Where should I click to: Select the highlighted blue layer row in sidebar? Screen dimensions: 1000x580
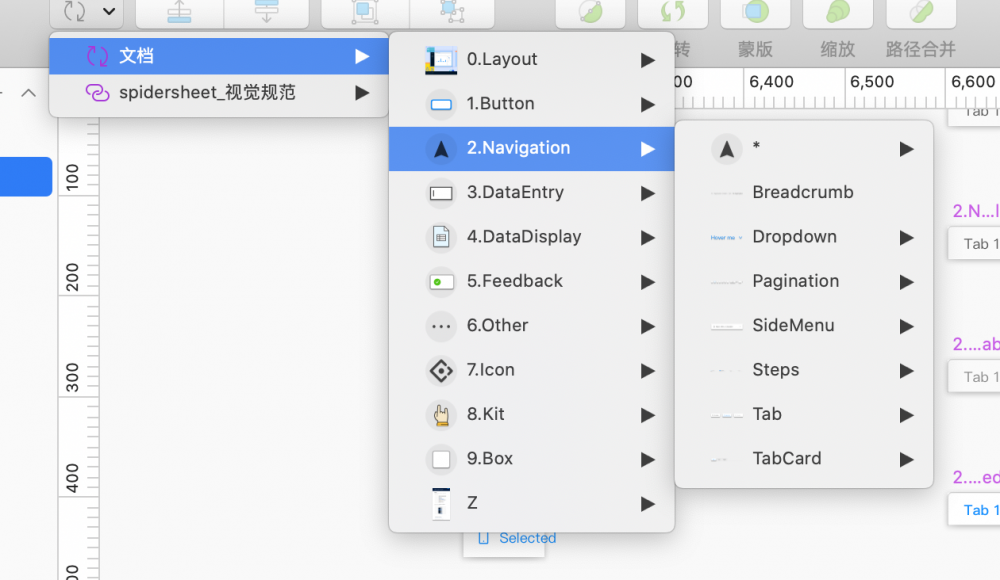26,177
